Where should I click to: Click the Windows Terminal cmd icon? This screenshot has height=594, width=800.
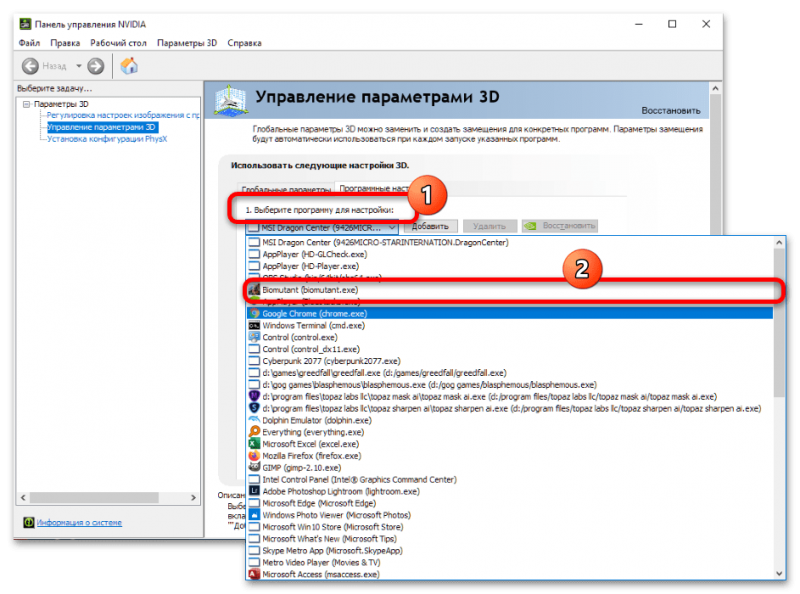[x=254, y=326]
